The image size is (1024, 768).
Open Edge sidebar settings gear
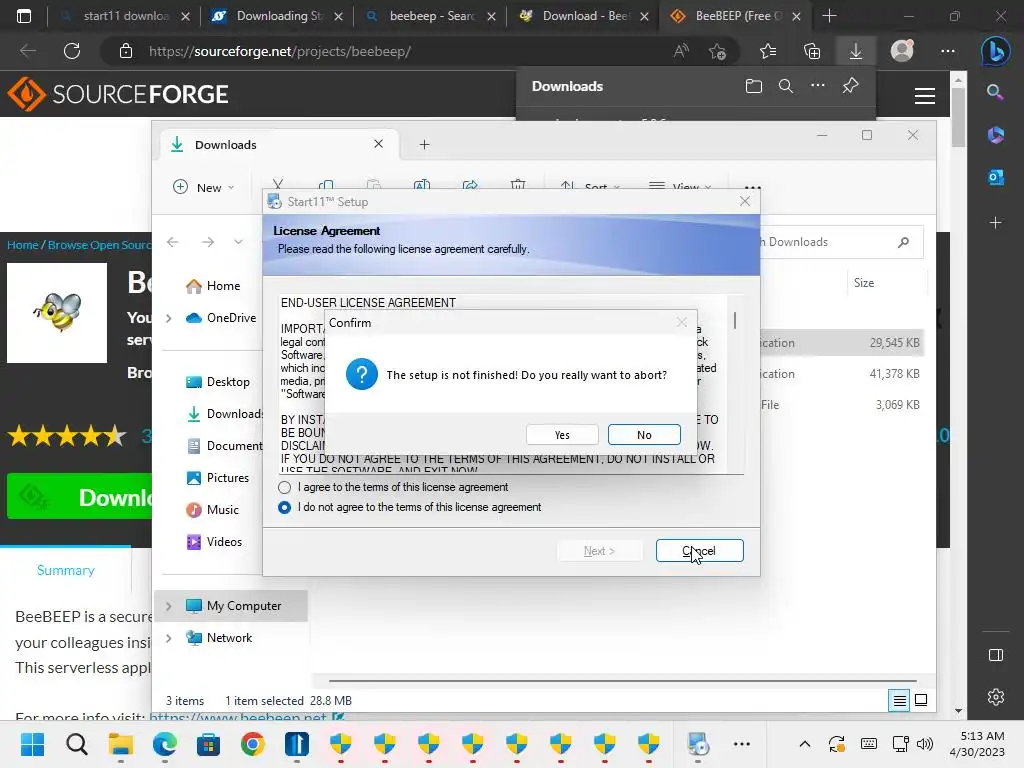995,697
